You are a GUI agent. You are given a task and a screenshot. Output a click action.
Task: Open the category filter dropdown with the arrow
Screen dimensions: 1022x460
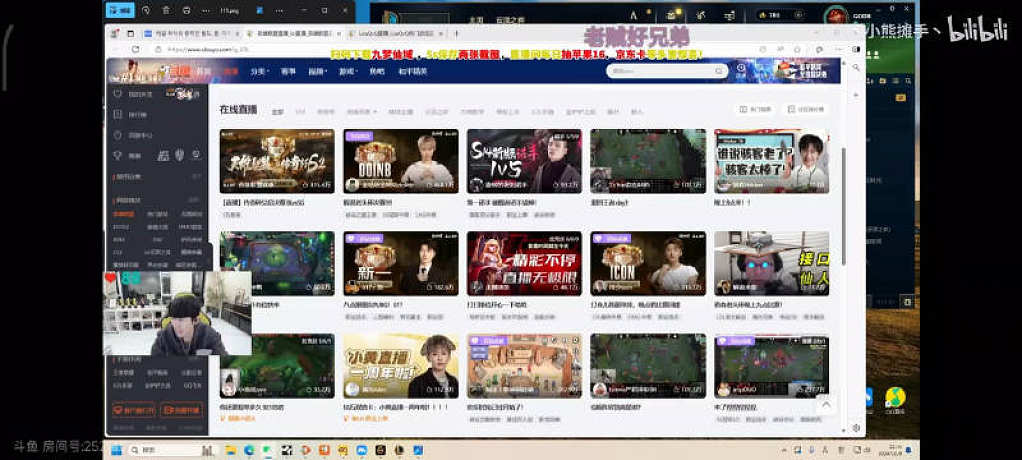(360, 111)
